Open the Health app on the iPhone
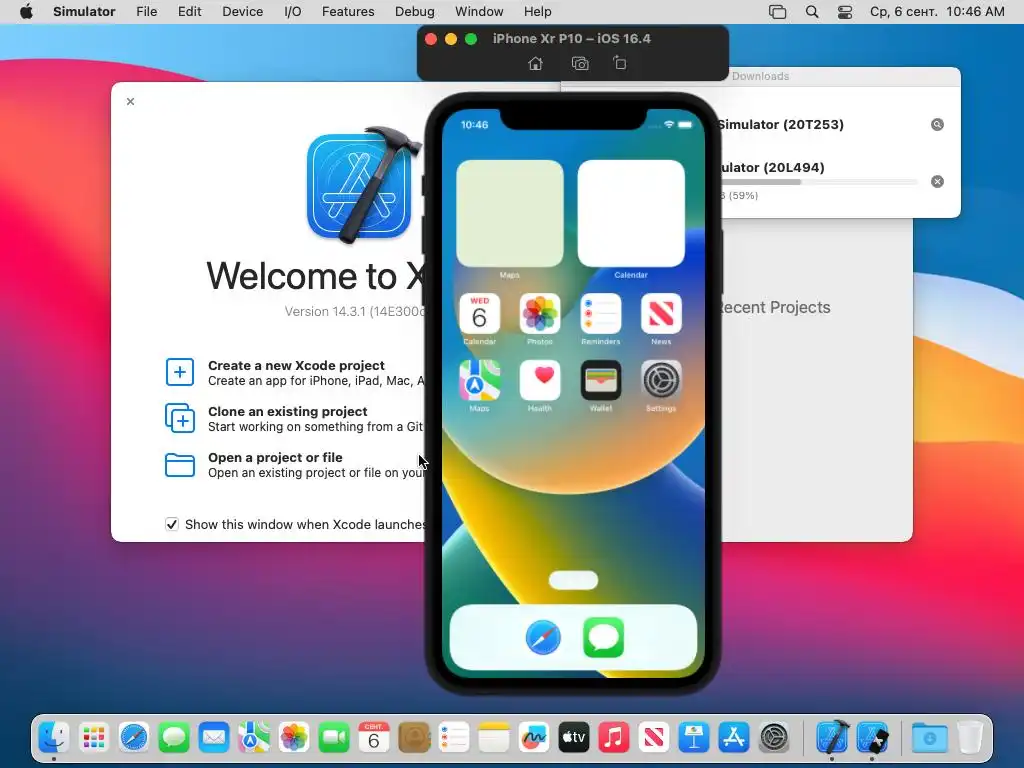Screen dimensions: 1024x768 (x=539, y=380)
